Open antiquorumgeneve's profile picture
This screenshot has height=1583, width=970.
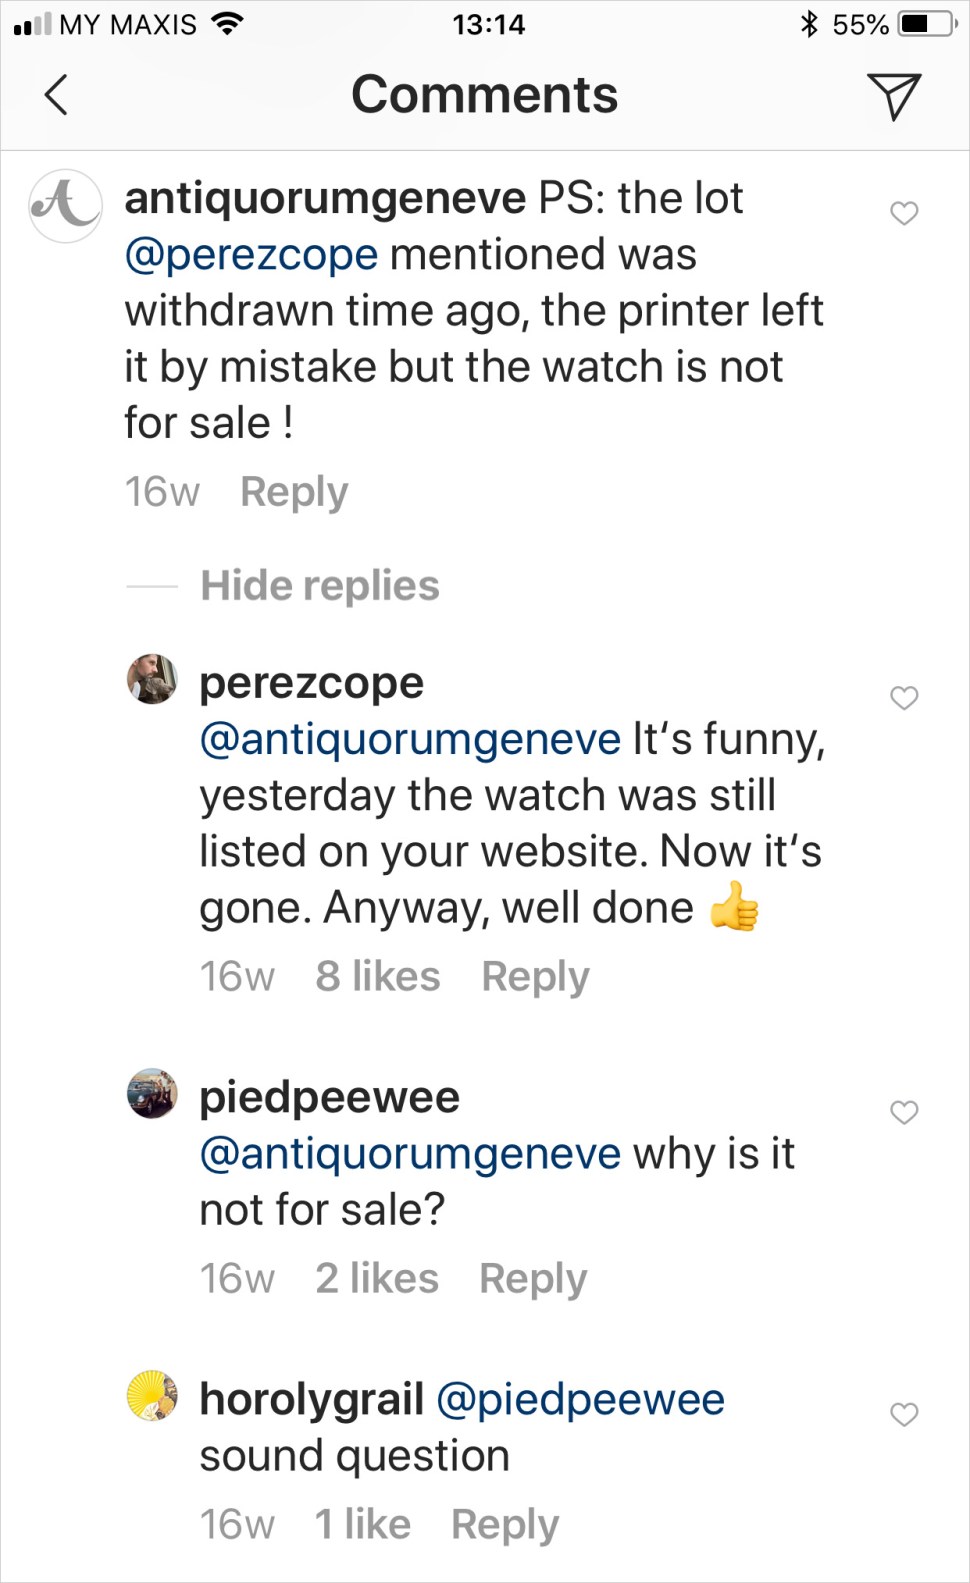click(64, 207)
